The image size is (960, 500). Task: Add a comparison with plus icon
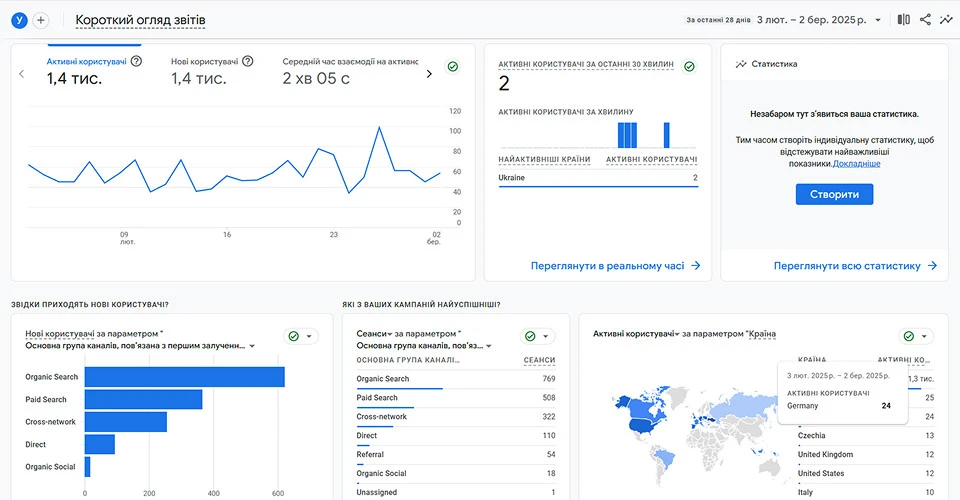click(41, 20)
